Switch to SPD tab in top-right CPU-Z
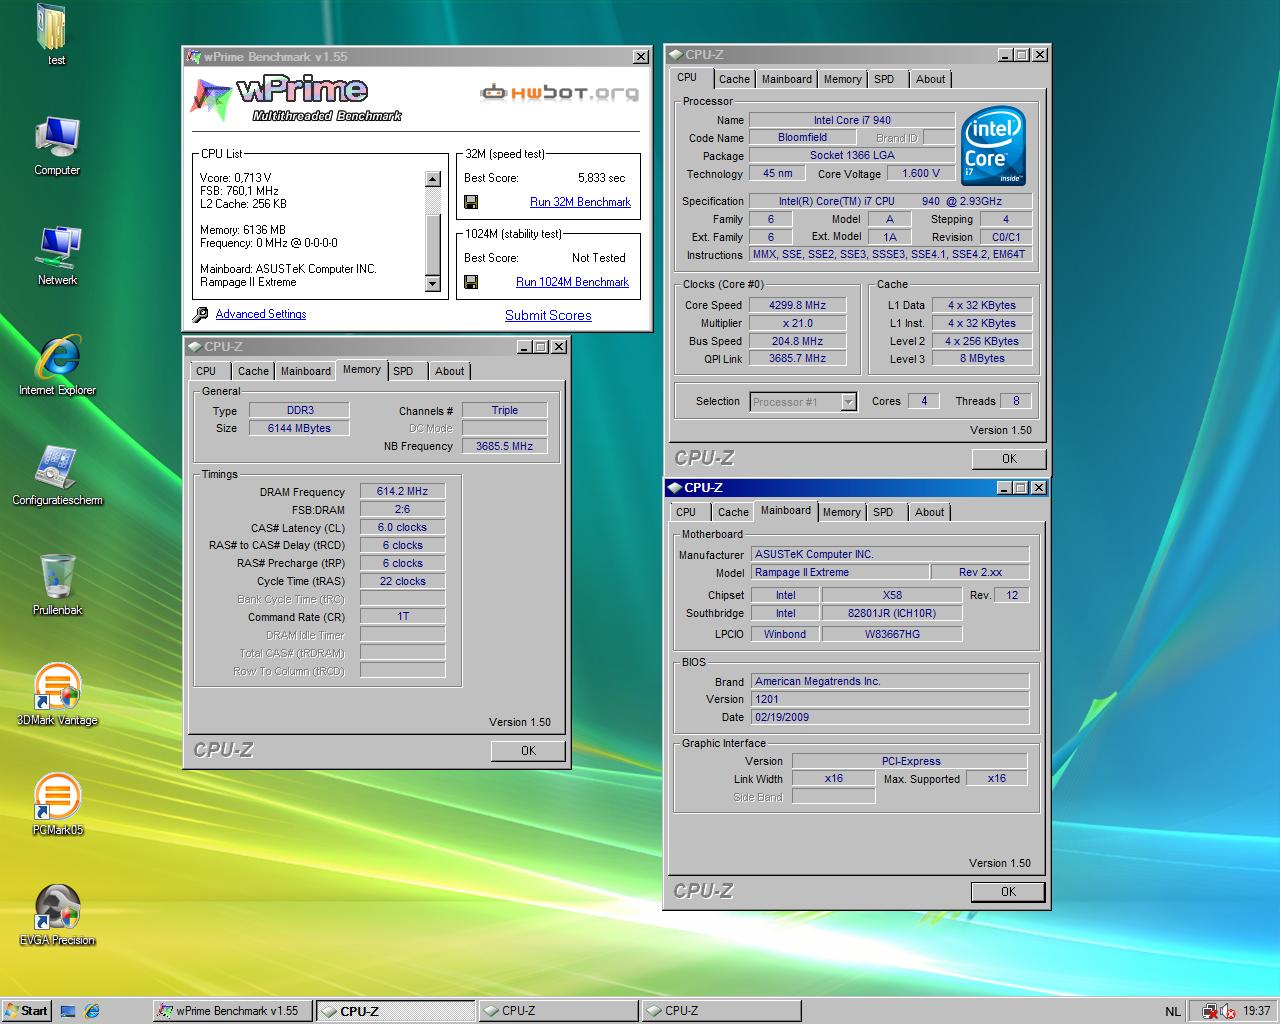The image size is (1280, 1024). (884, 79)
